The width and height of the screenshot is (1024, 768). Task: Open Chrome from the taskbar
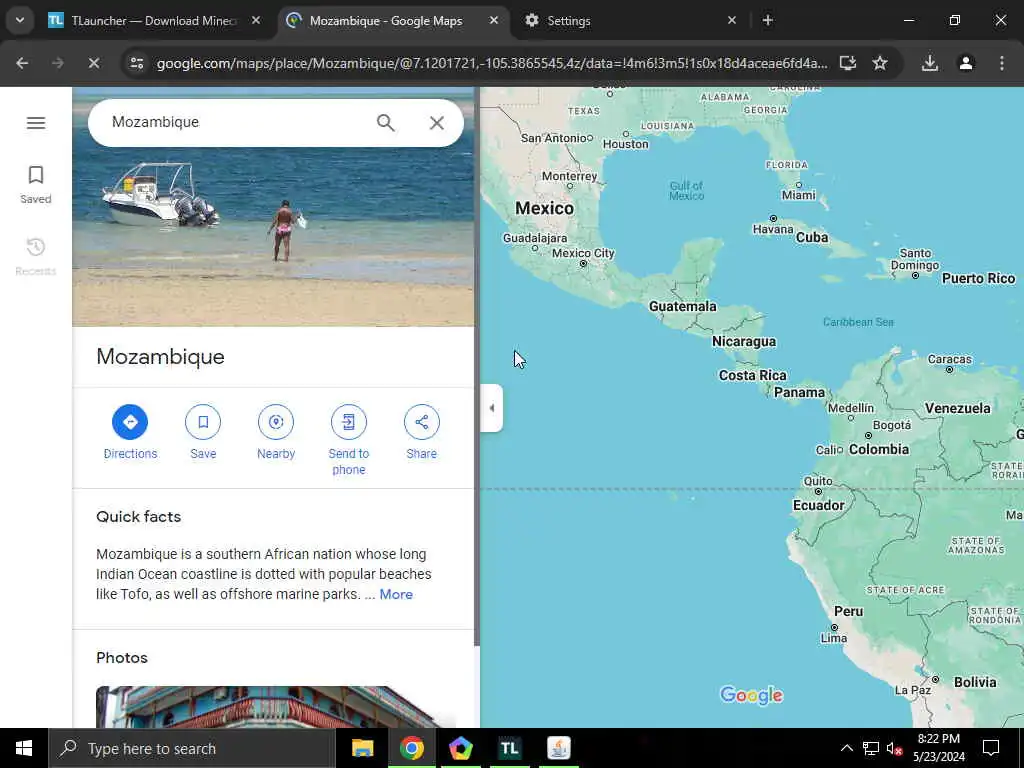tap(411, 748)
